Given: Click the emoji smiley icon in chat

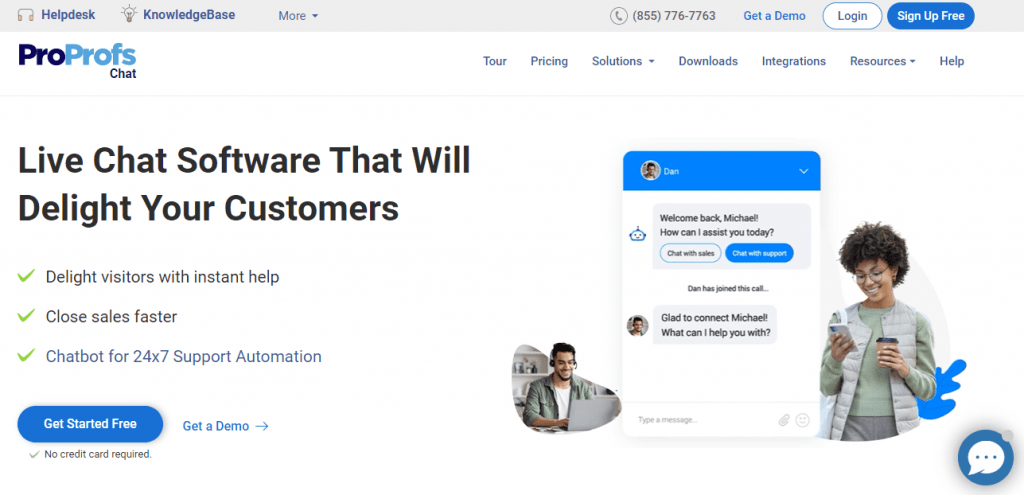Looking at the screenshot, I should [803, 420].
